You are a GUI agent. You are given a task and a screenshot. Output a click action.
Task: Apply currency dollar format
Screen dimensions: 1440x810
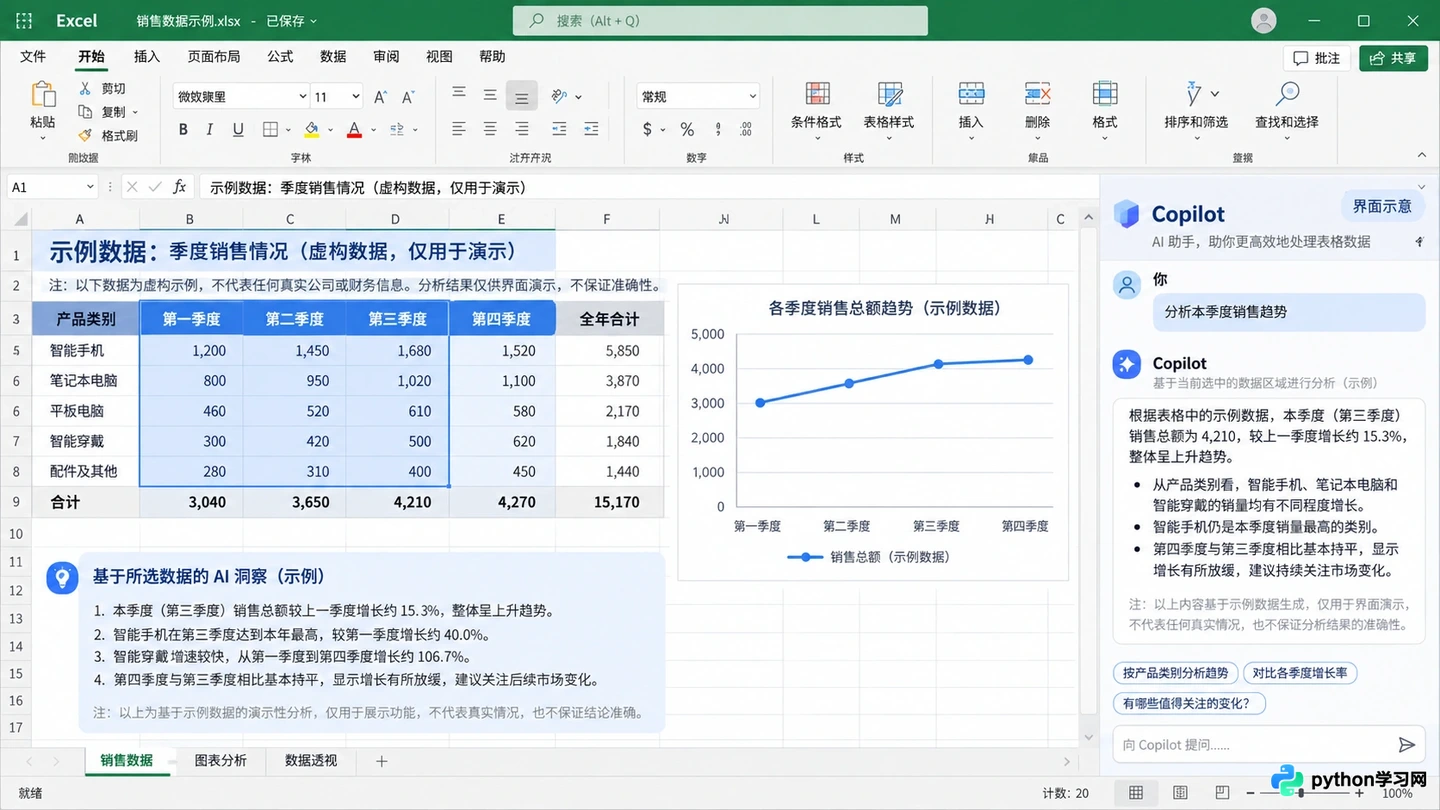tap(648, 129)
